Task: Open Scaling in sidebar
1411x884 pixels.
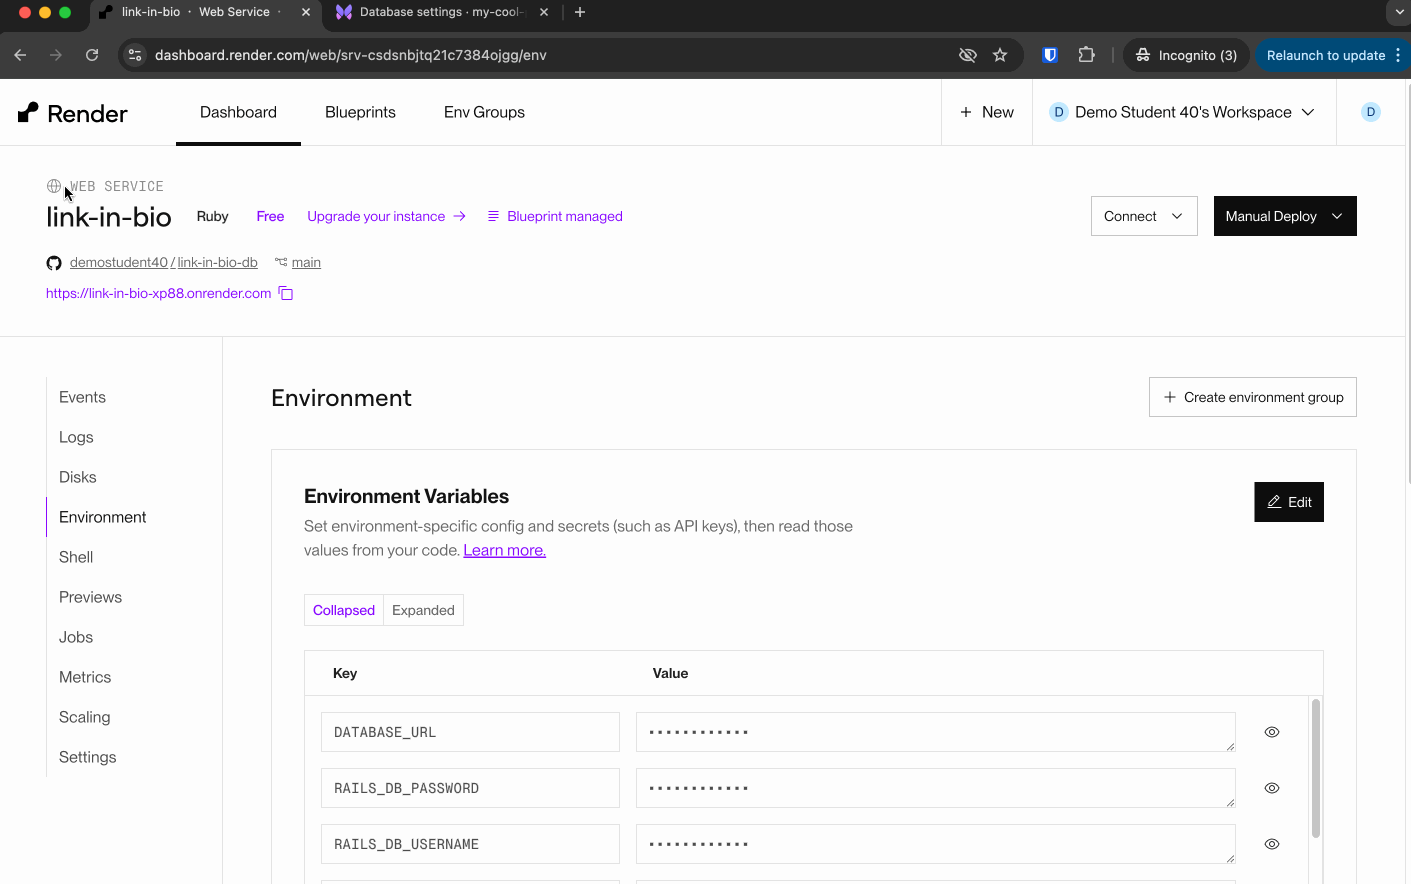Action: pos(85,717)
